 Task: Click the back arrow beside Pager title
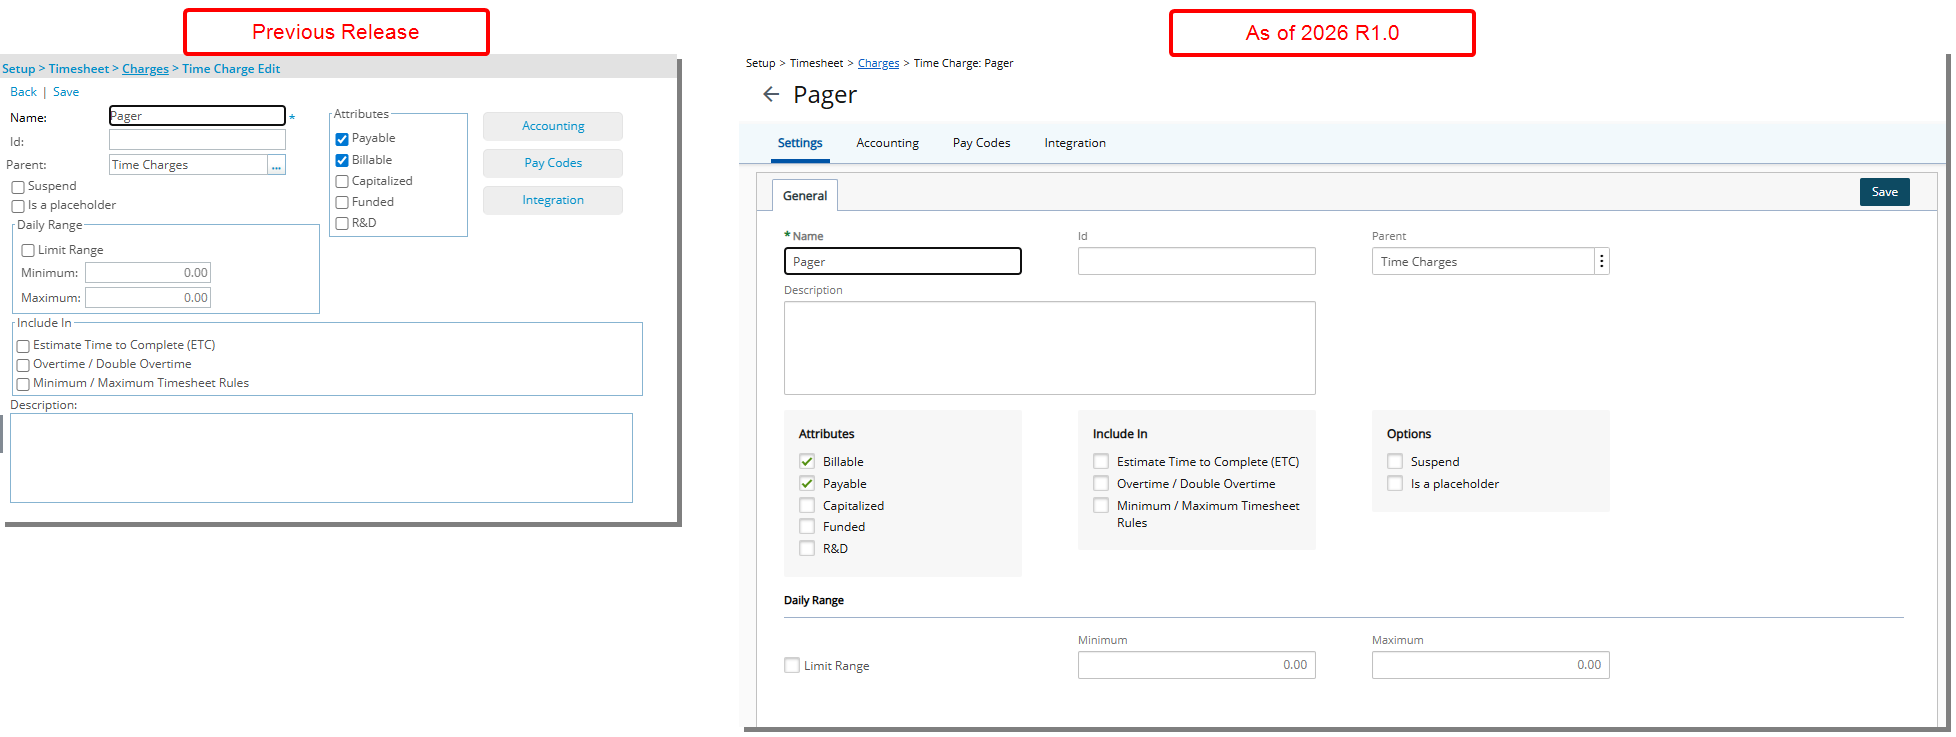click(x=770, y=95)
